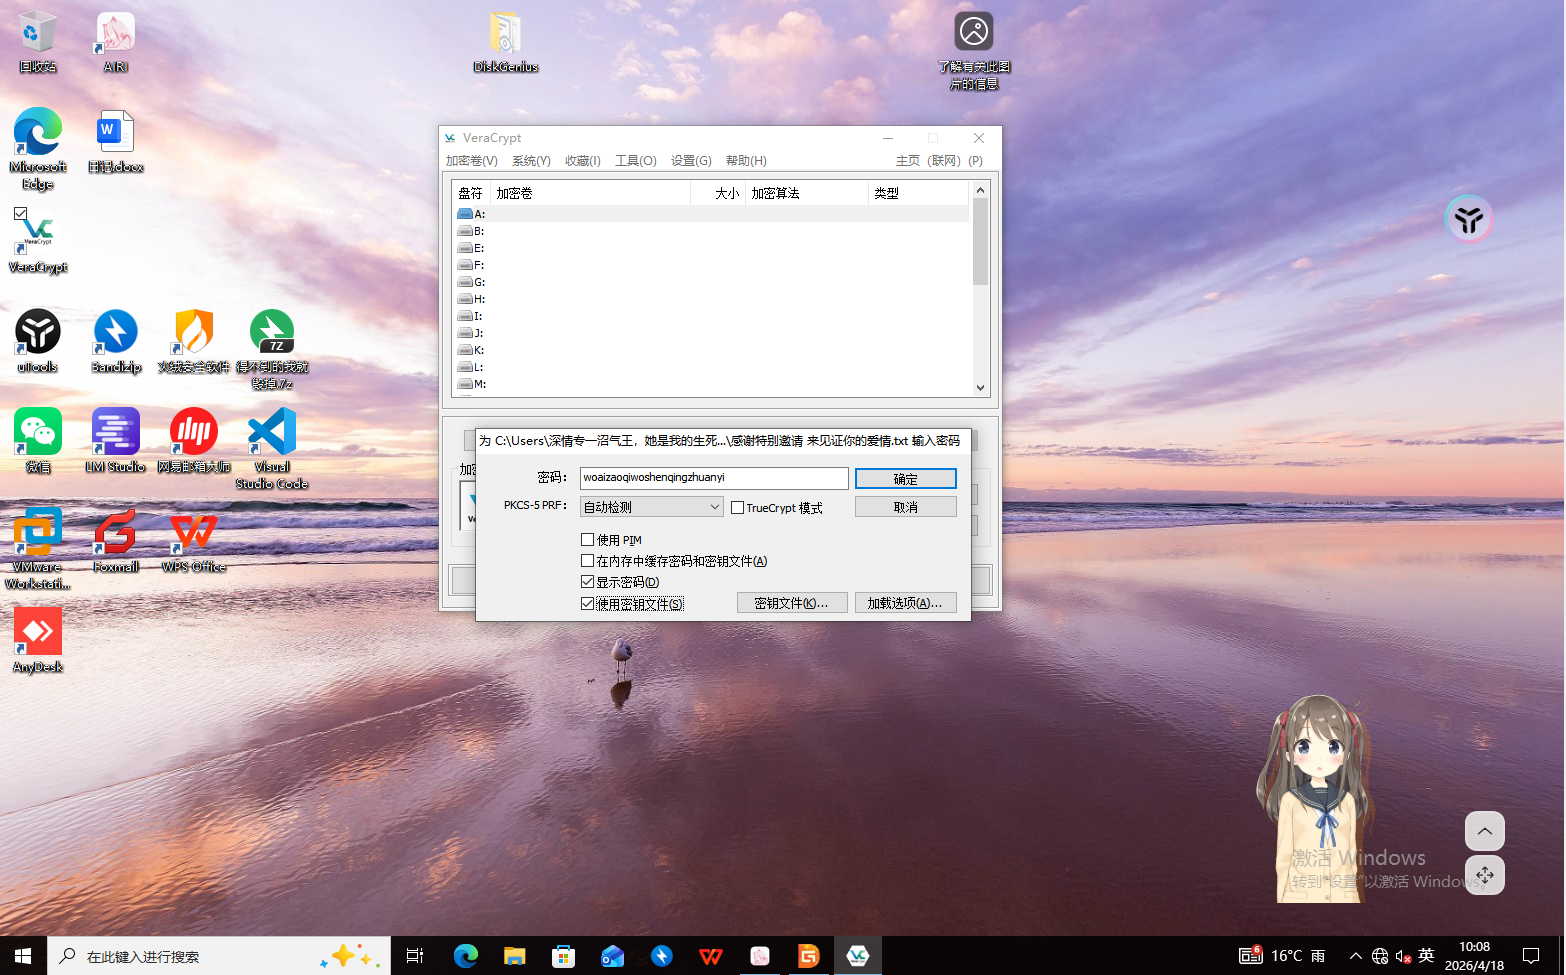Enable the 使用 PIM checkbox

[587, 540]
